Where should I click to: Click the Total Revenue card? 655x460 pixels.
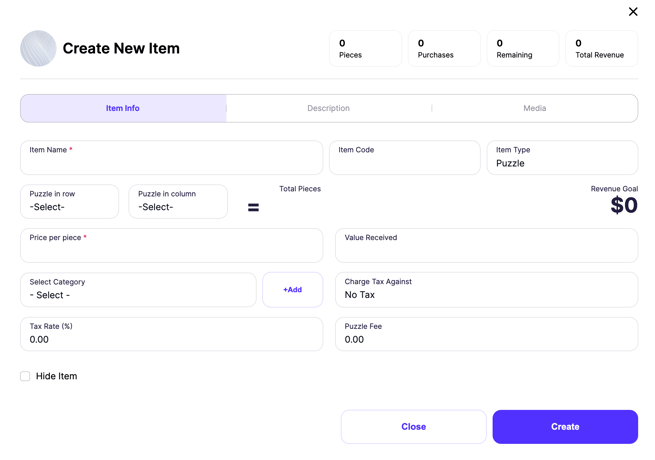tap(602, 48)
